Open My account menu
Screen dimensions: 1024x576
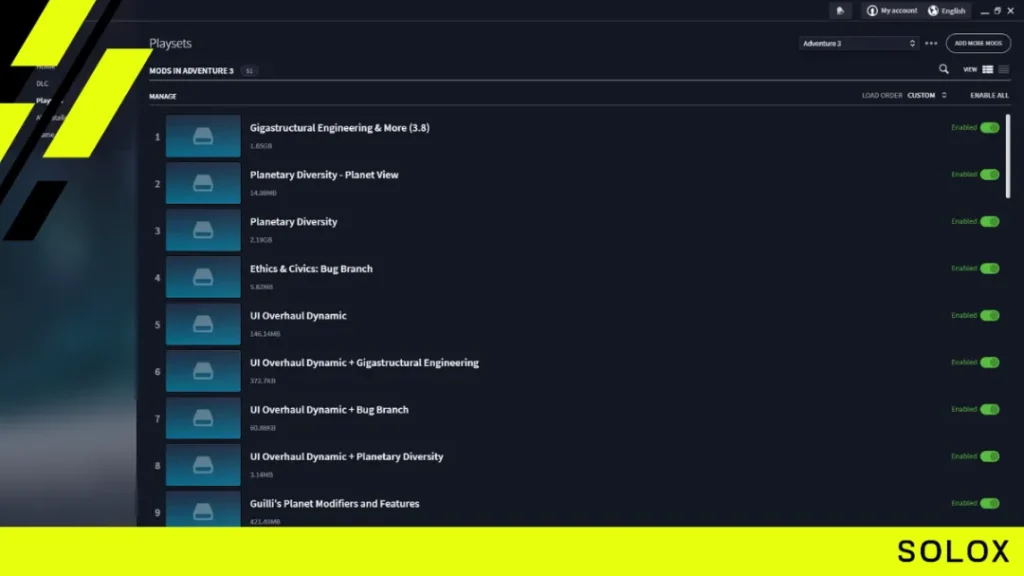(891, 10)
